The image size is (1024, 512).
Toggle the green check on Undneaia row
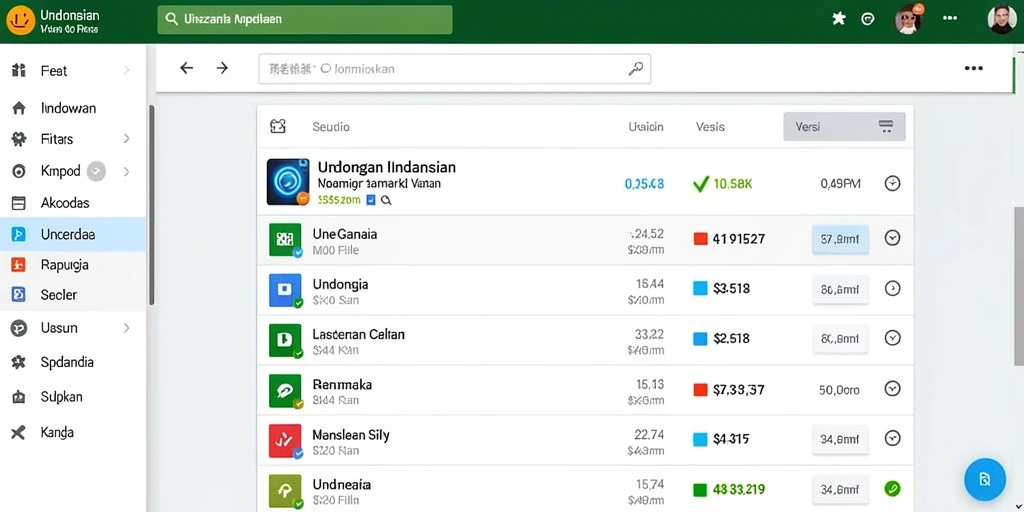(892, 488)
